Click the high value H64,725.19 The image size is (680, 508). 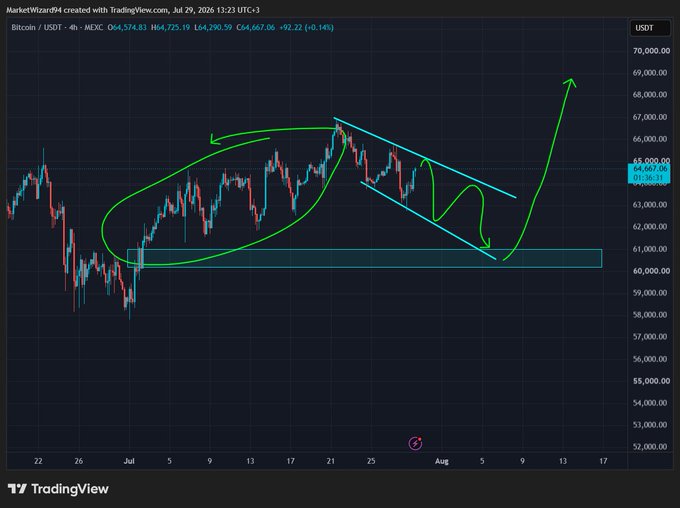pos(170,27)
